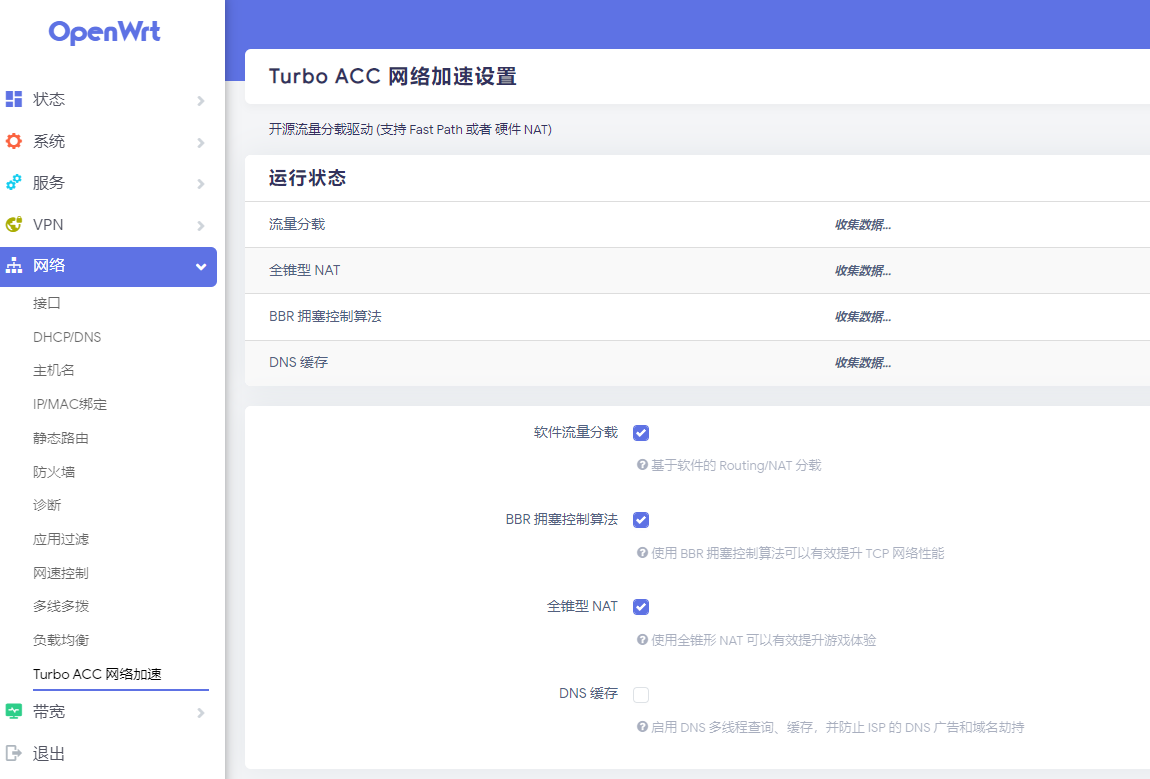Expand the VPN menu chevron
The height and width of the screenshot is (779, 1150).
click(x=200, y=224)
